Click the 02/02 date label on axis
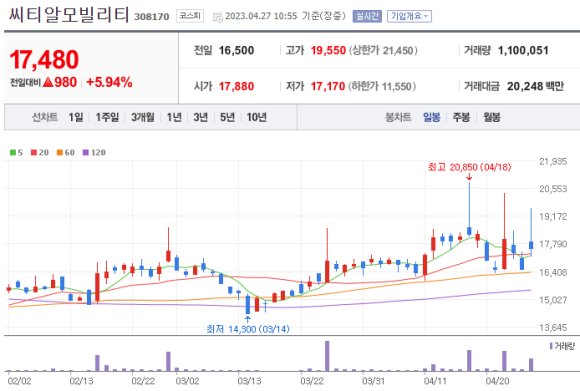The height and width of the screenshot is (391, 580). 19,381
